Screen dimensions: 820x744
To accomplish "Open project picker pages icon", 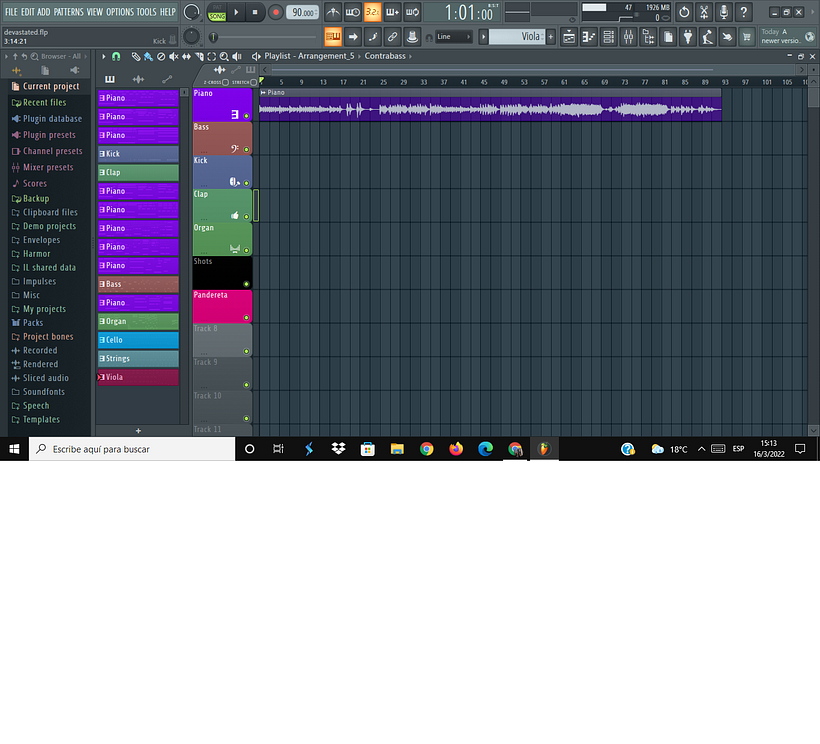I will click(668, 37).
